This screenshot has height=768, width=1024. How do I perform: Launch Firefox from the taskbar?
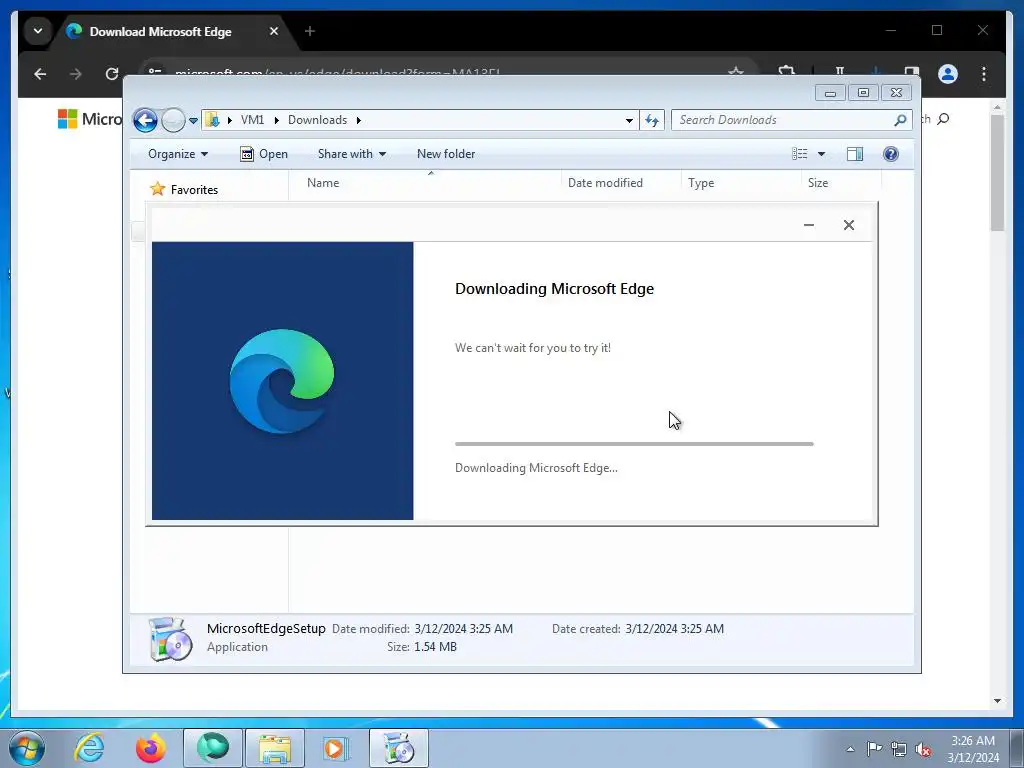[x=151, y=748]
